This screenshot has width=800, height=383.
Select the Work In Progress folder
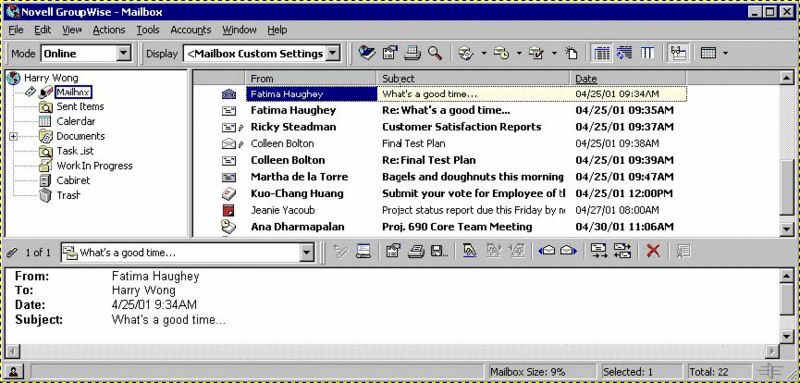click(x=94, y=166)
